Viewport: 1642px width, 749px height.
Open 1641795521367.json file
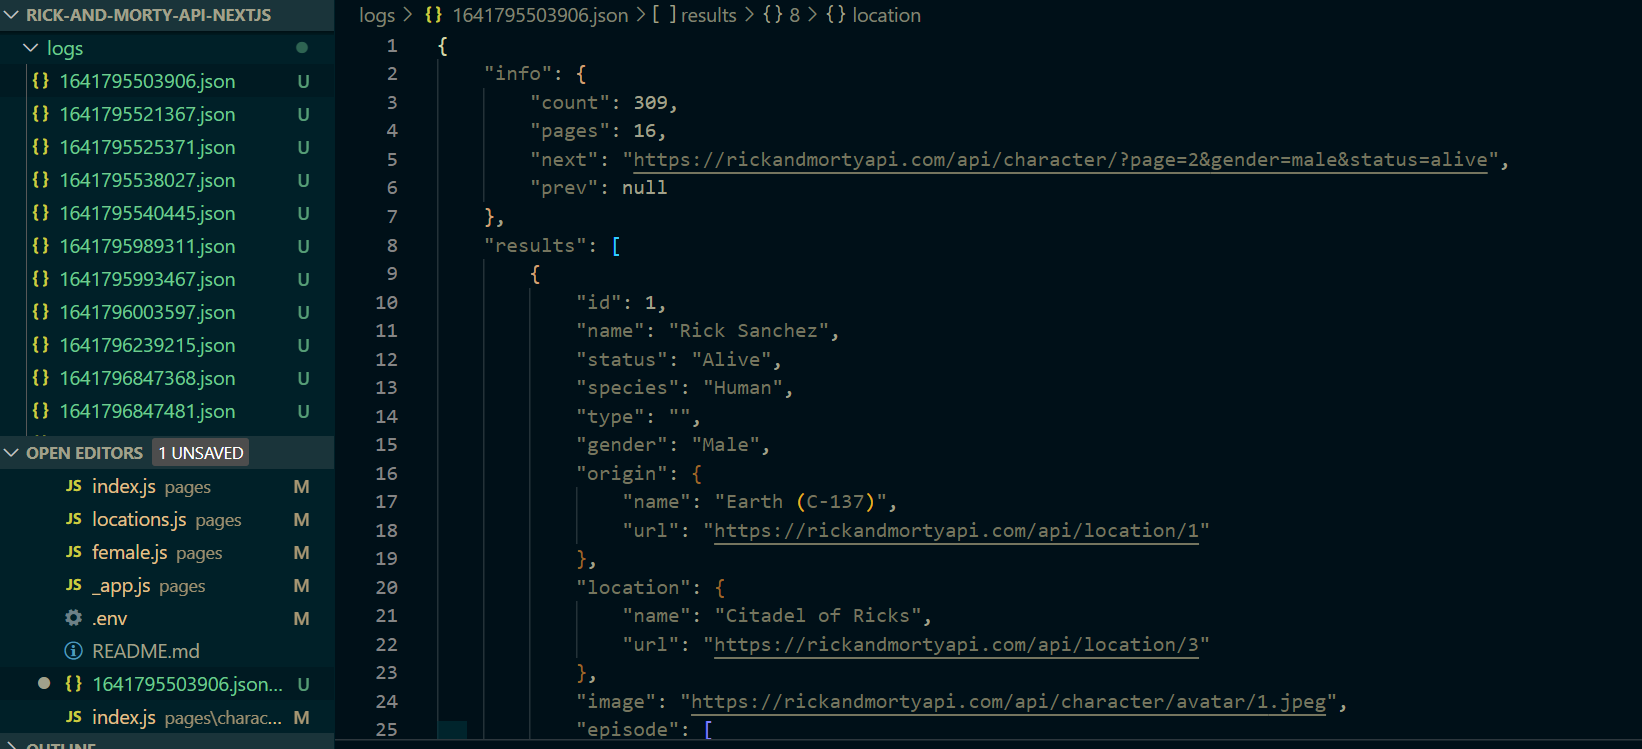(147, 114)
